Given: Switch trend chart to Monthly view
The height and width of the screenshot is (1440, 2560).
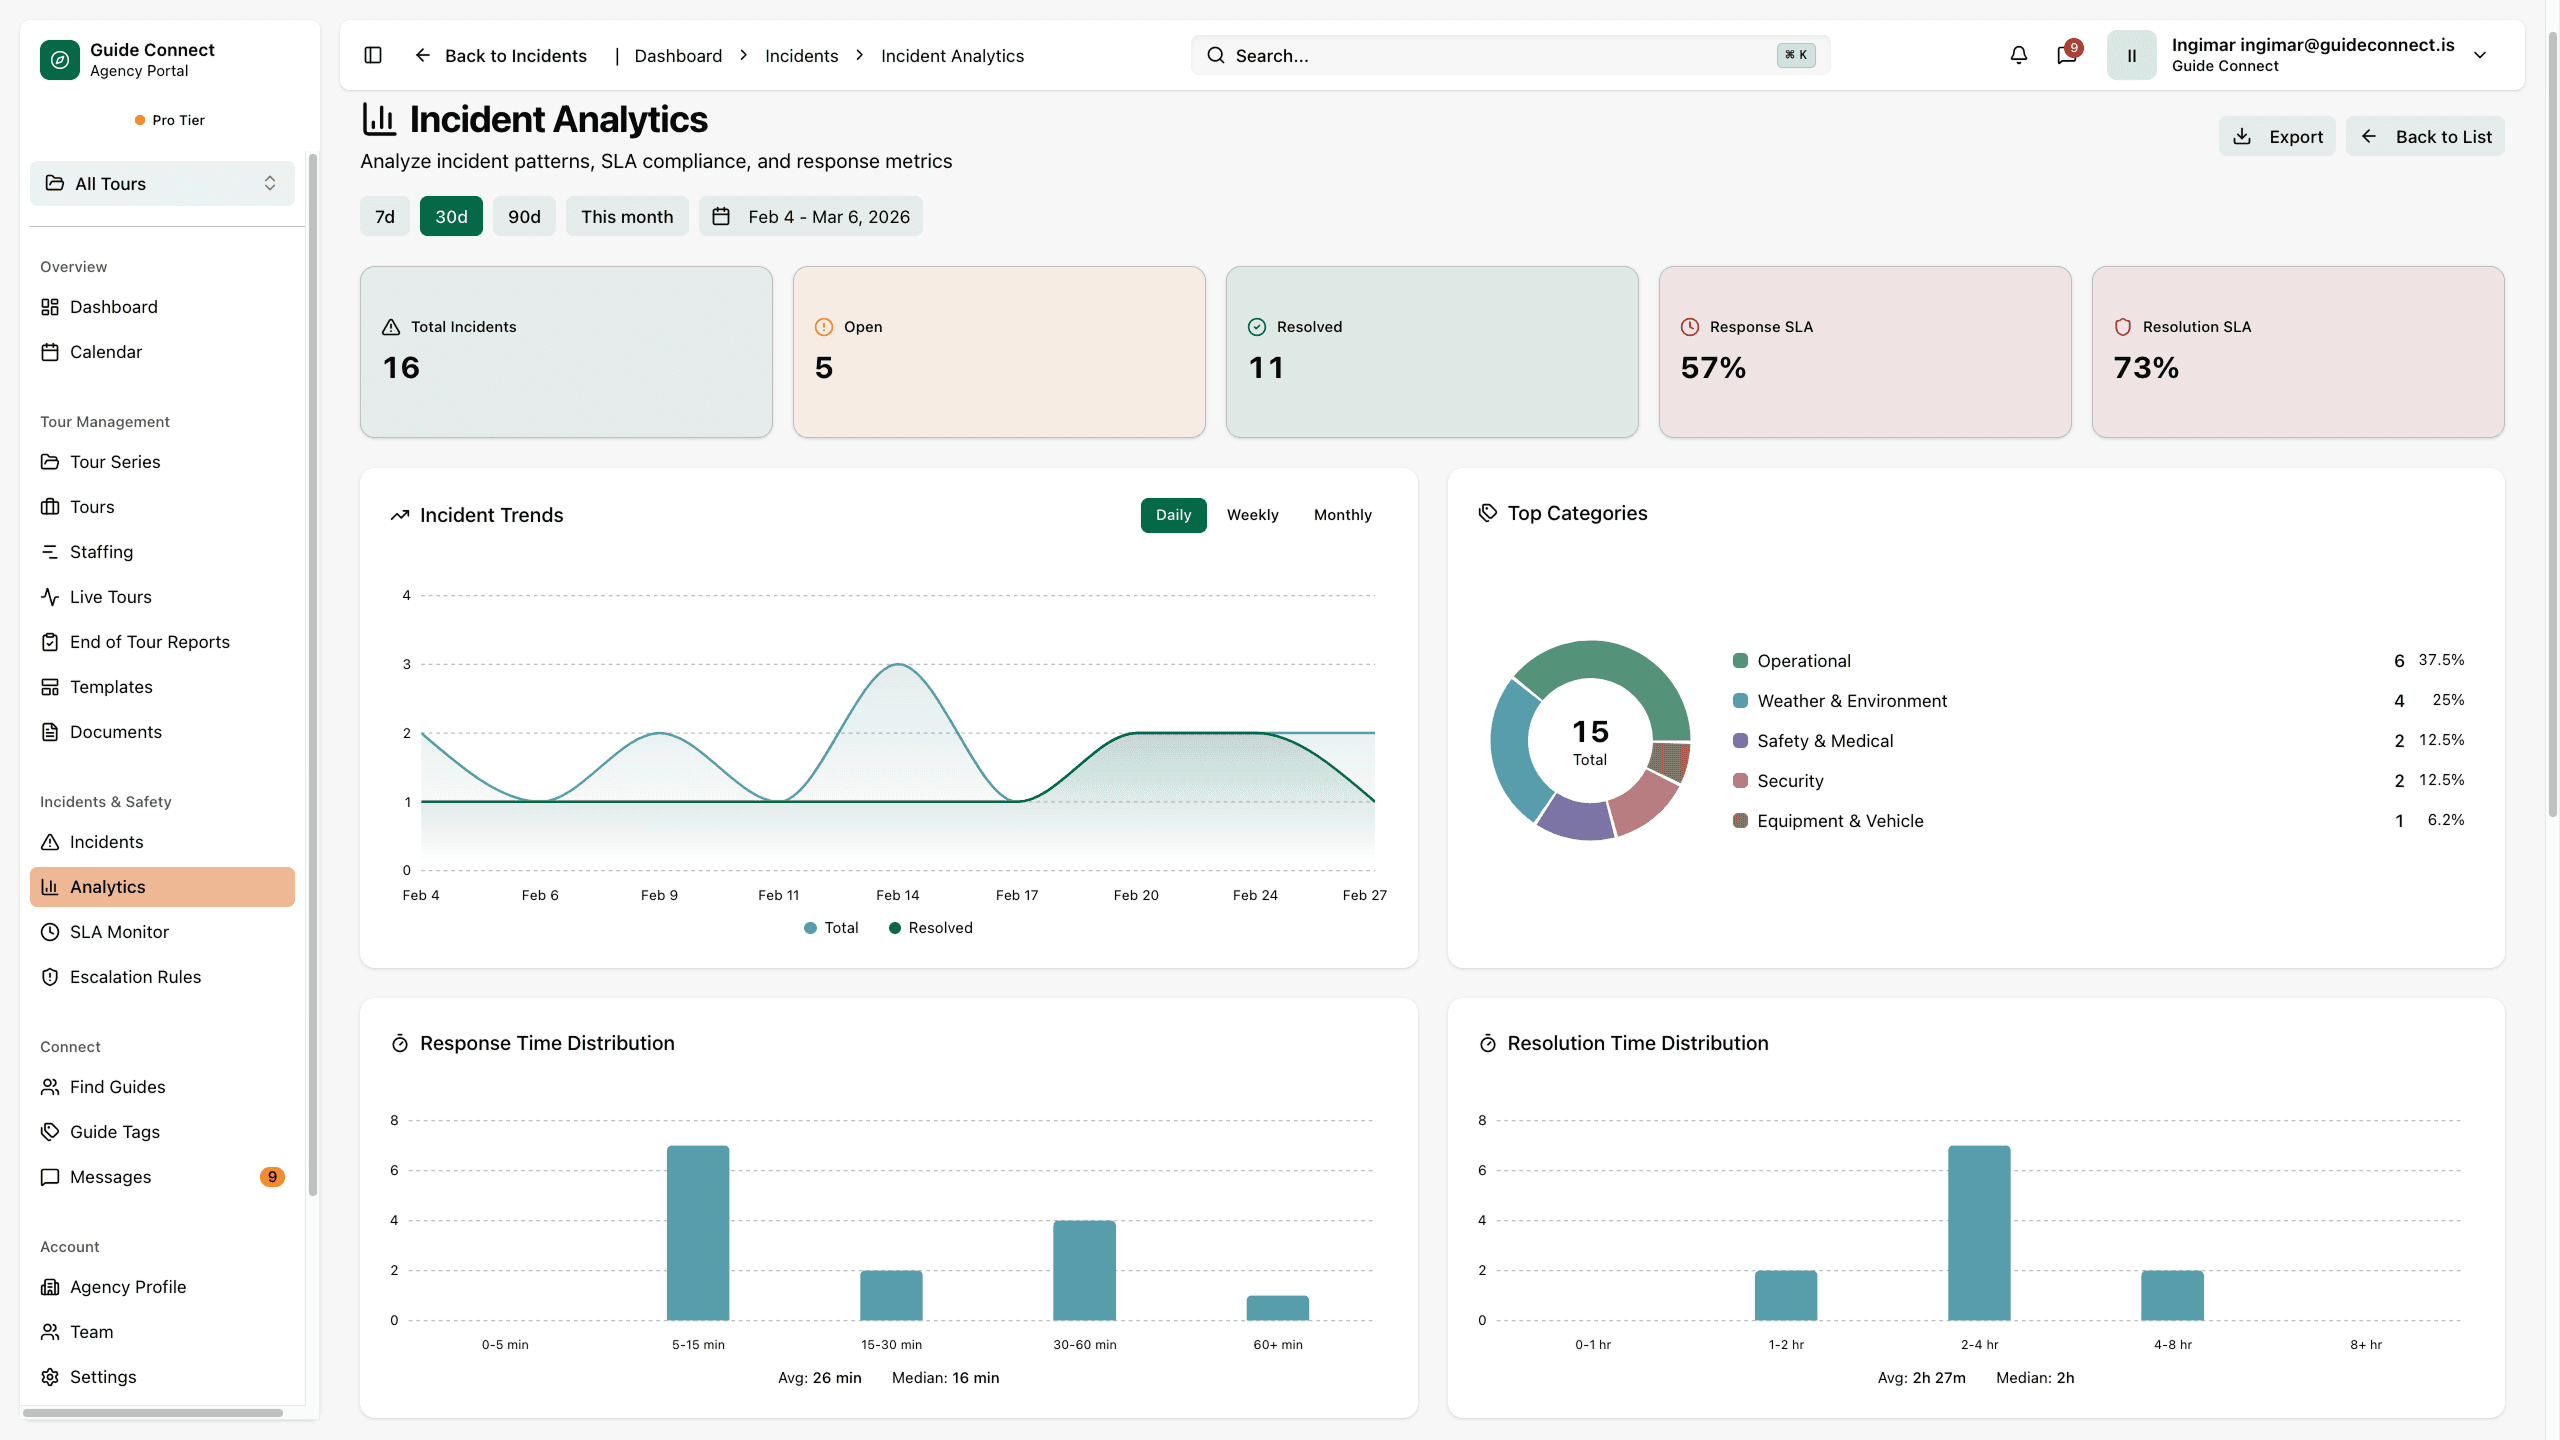Looking at the screenshot, I should pos(1342,515).
